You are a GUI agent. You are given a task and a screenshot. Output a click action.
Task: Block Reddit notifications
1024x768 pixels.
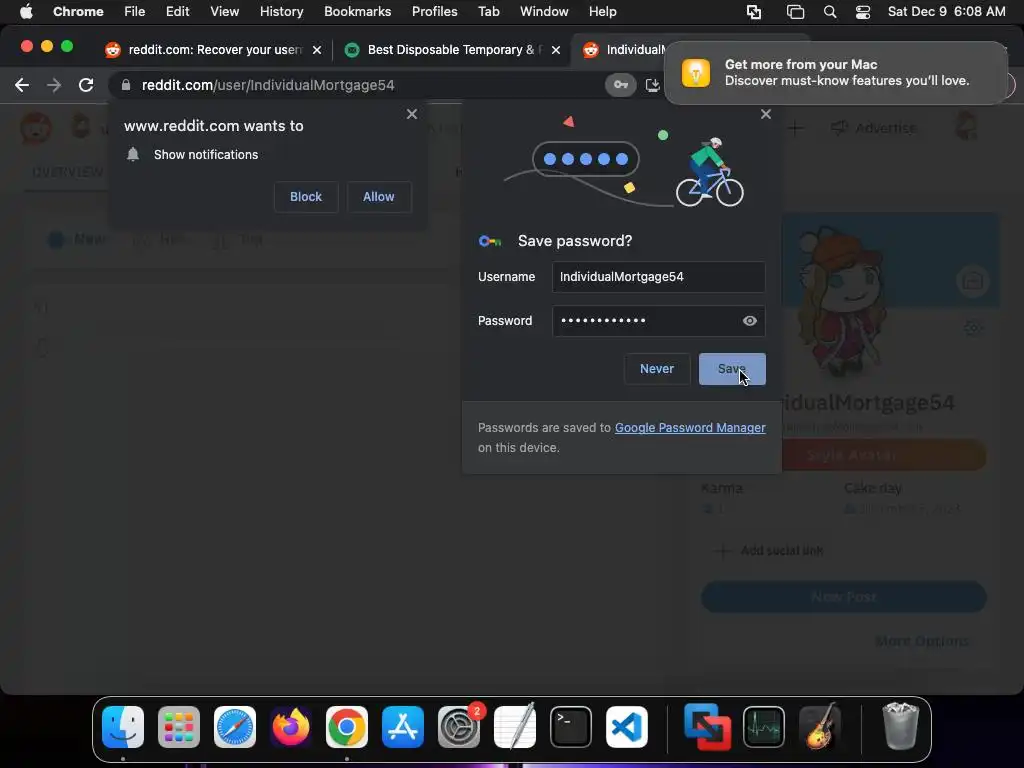click(x=306, y=197)
